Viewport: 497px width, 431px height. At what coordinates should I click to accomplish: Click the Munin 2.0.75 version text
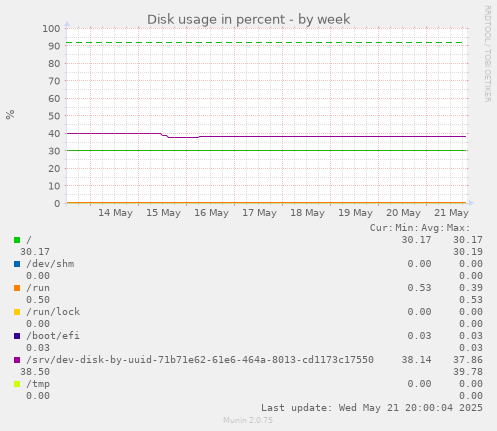click(x=248, y=420)
